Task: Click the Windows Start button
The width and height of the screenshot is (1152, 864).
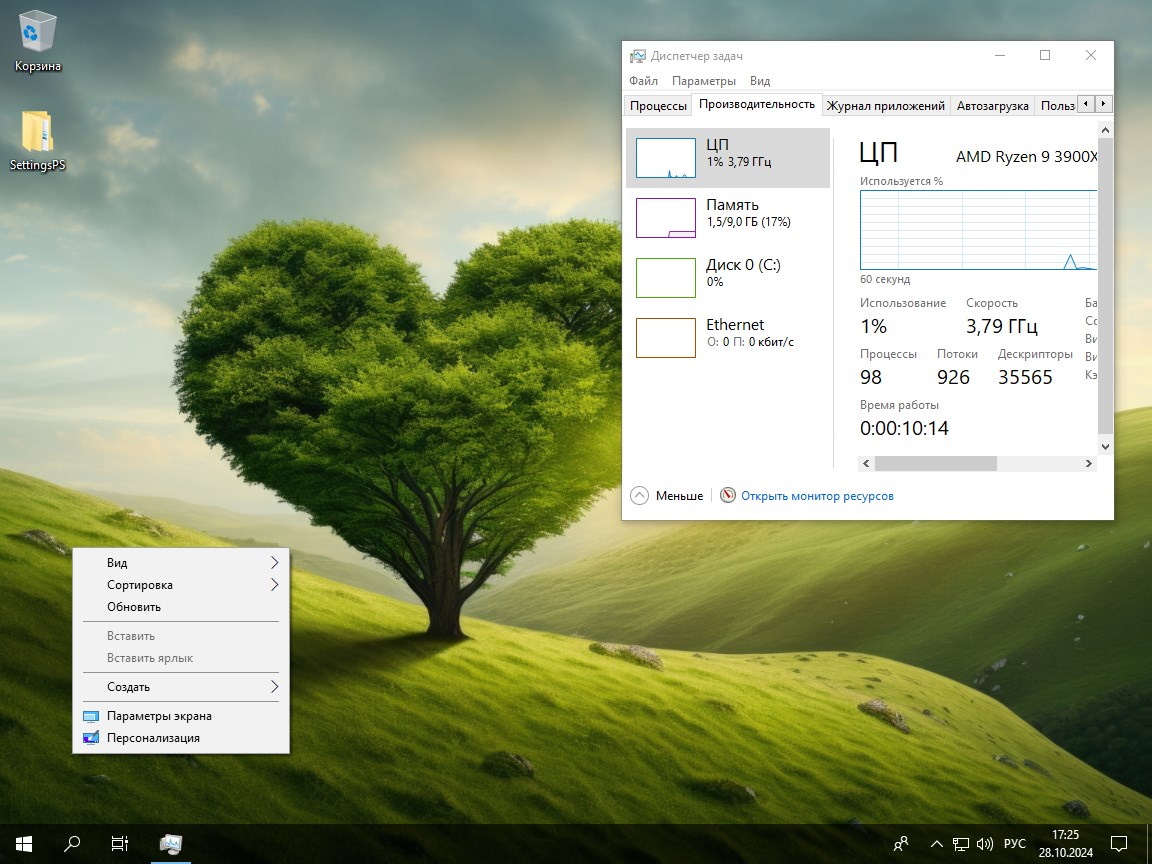Action: tap(24, 843)
